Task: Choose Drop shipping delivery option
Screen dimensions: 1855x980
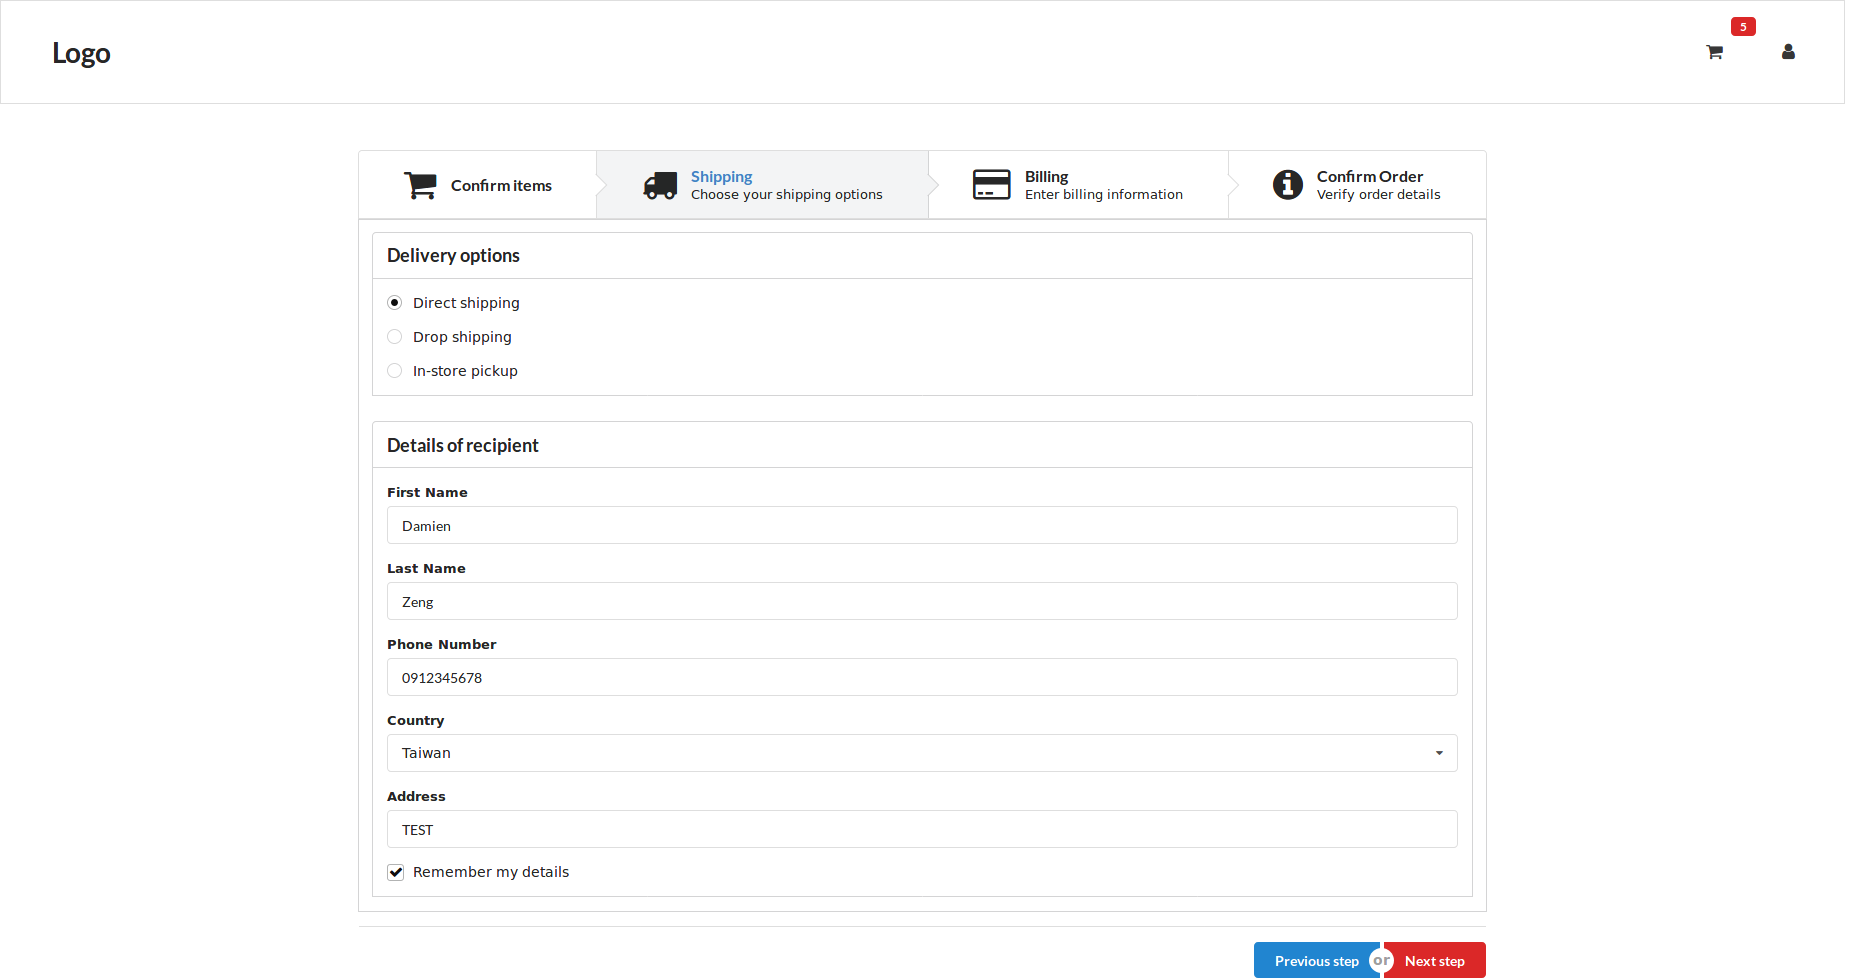Action: pyautogui.click(x=395, y=336)
